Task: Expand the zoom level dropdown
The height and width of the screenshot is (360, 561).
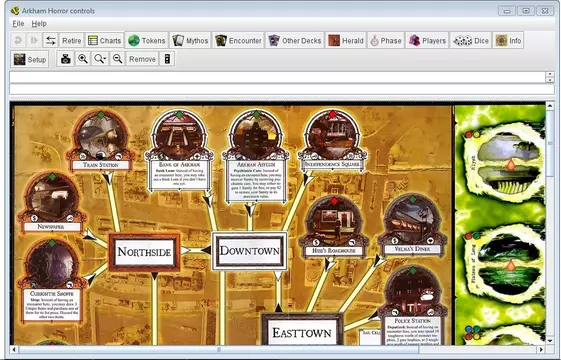Action: (x=100, y=59)
